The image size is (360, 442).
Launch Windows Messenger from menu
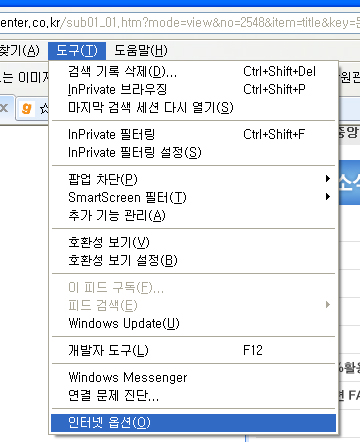coord(193,377)
